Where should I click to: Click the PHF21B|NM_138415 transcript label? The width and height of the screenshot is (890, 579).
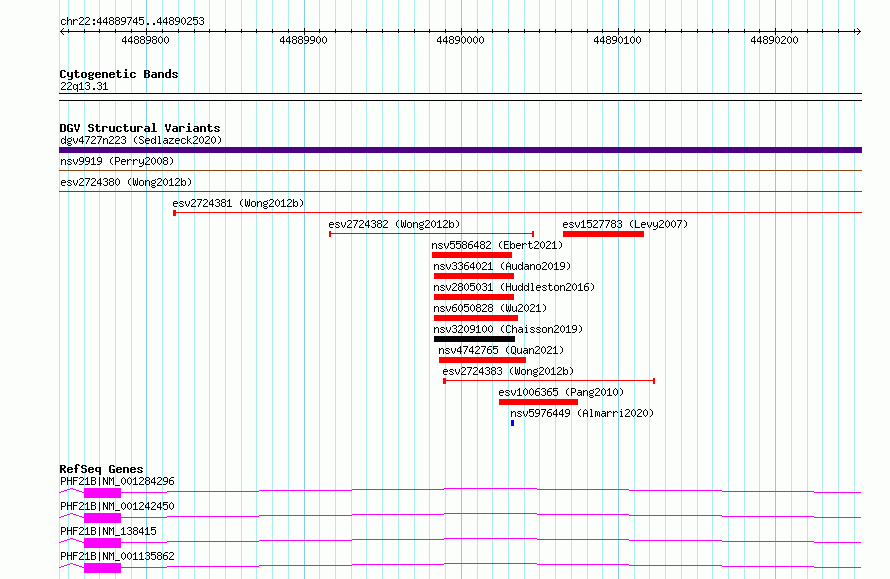[108, 531]
